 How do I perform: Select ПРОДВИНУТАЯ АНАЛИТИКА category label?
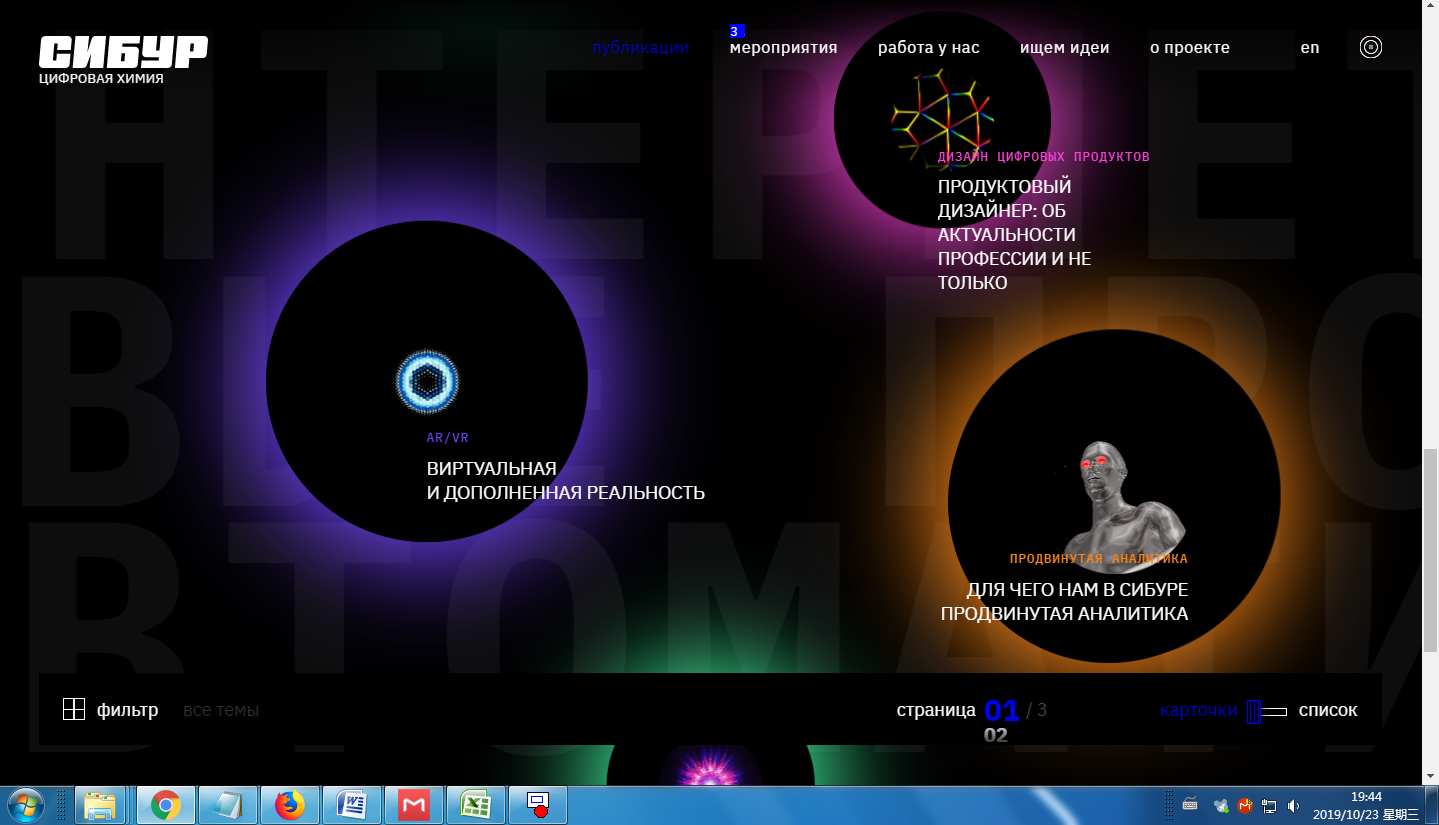pos(1098,559)
